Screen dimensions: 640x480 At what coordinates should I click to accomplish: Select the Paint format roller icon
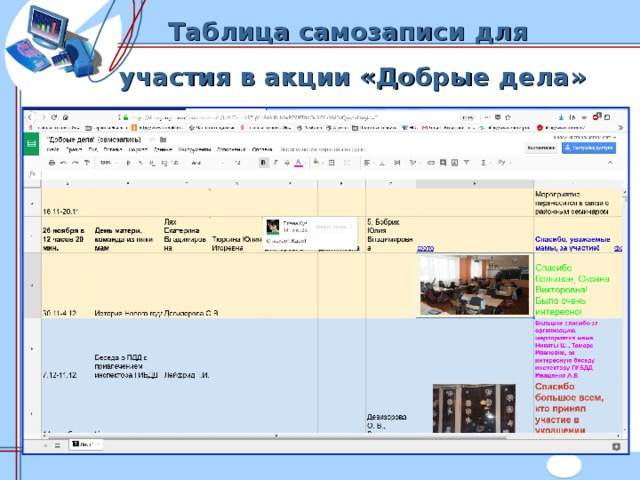coord(87,163)
